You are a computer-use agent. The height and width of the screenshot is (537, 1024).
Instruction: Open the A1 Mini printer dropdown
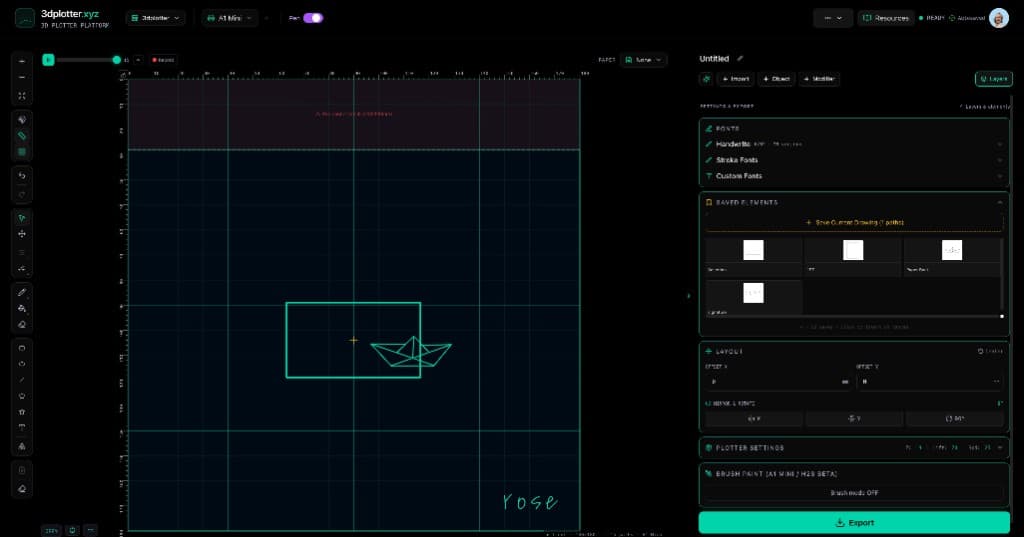tap(229, 18)
